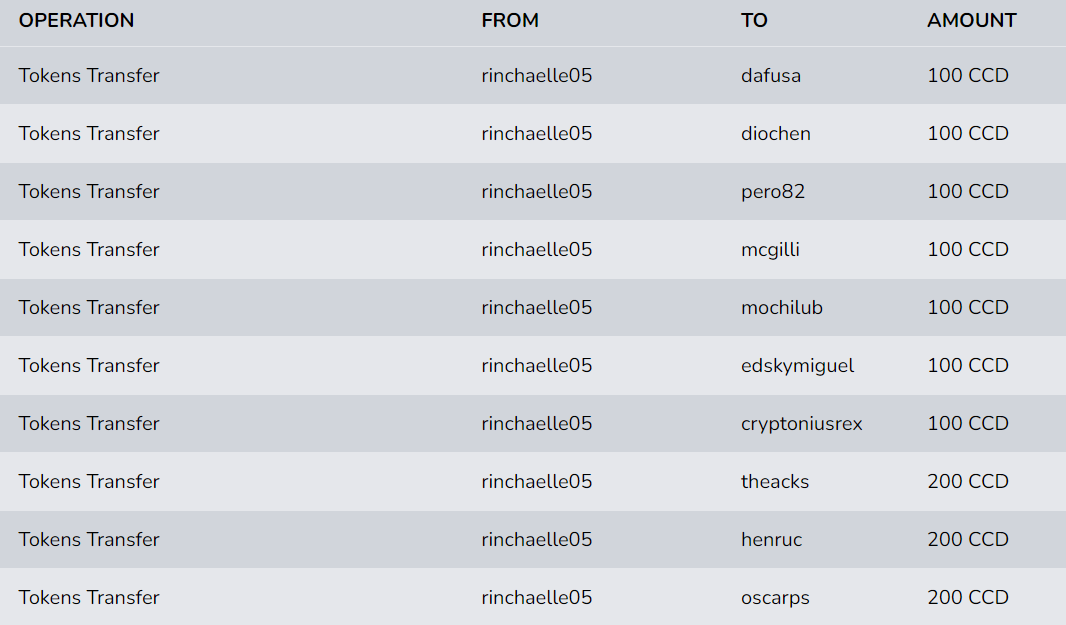Click the OPERATION column header
The width and height of the screenshot is (1066, 625).
[x=76, y=20]
